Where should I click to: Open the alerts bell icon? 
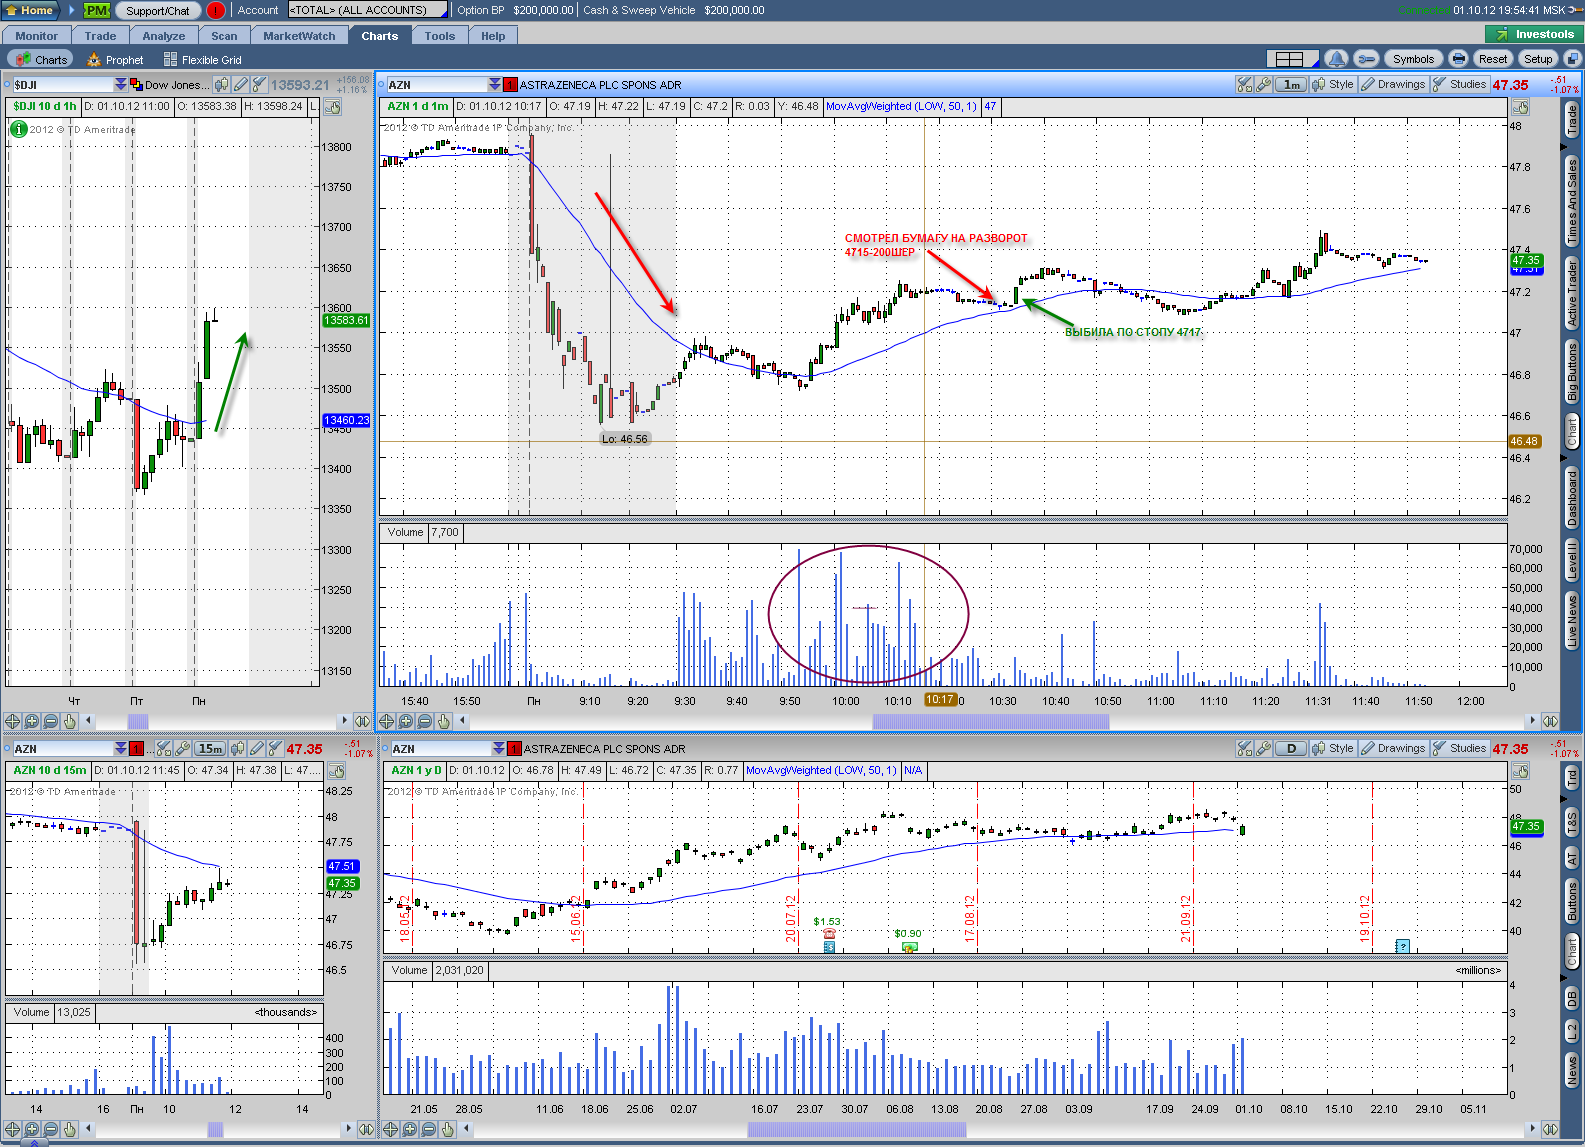pyautogui.click(x=1337, y=59)
